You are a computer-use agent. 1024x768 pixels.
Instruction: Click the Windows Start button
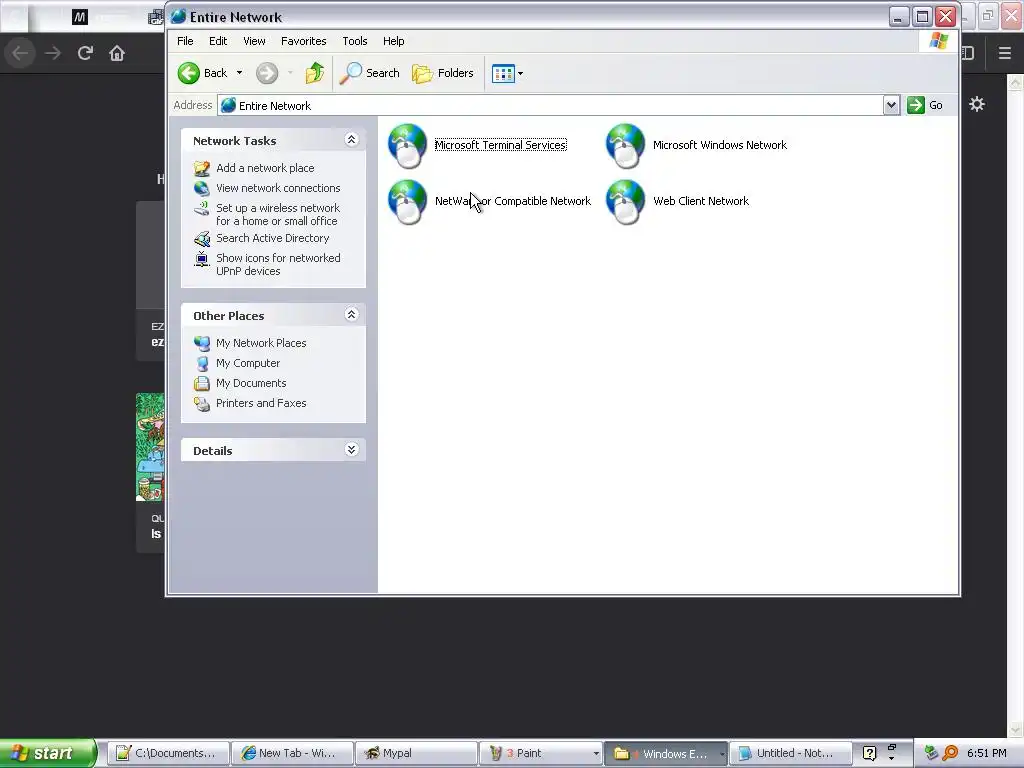(47, 753)
